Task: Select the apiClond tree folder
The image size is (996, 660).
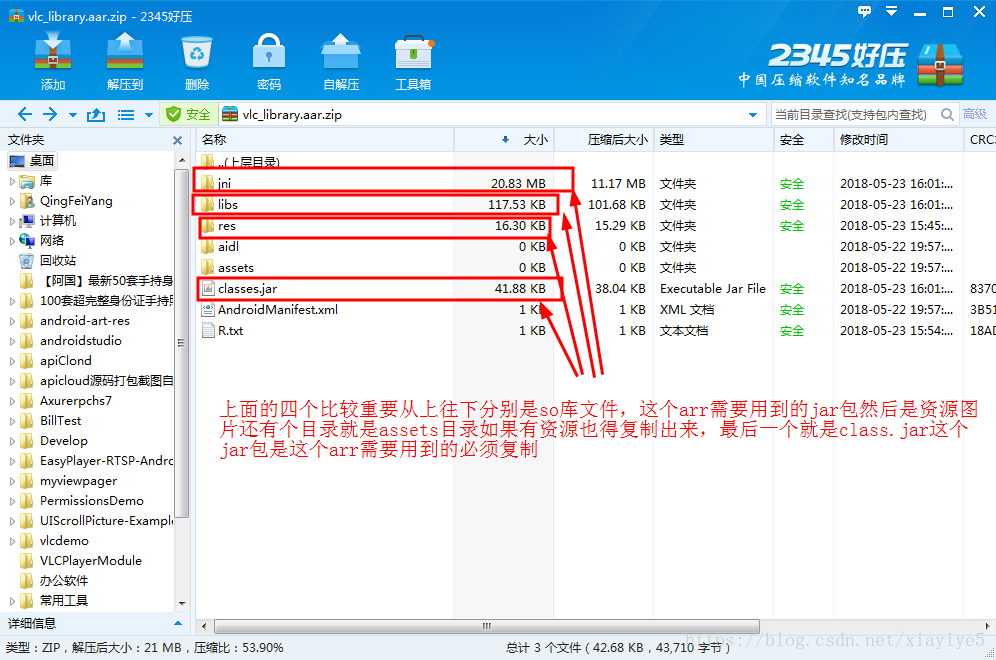Action: (x=56, y=361)
